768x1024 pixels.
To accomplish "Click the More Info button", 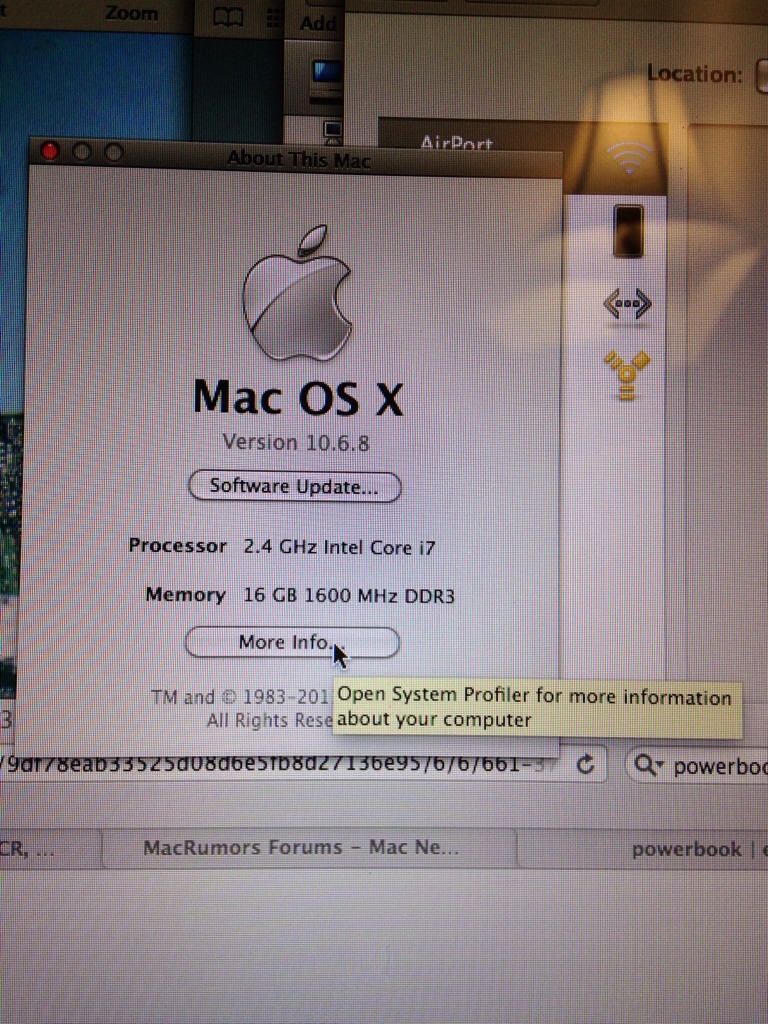I will (x=292, y=643).
